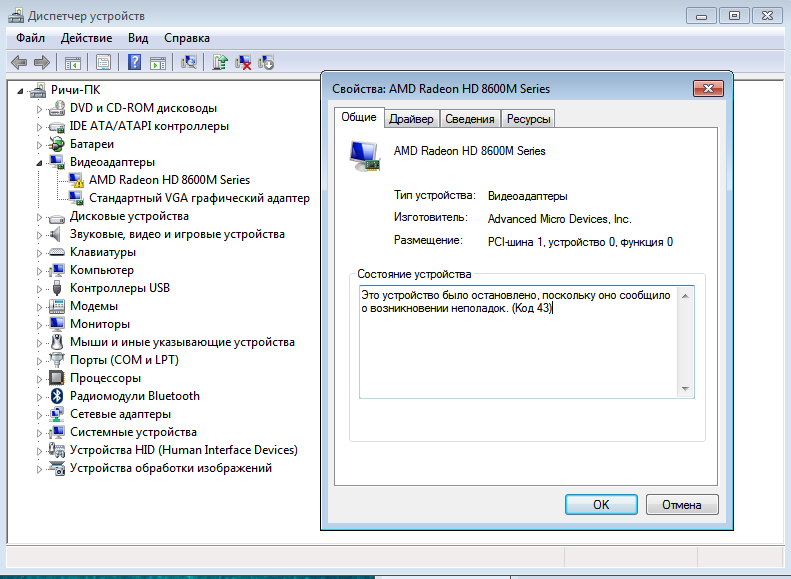Switch to the Драйвер tab
This screenshot has width=791, height=579.
[x=411, y=119]
